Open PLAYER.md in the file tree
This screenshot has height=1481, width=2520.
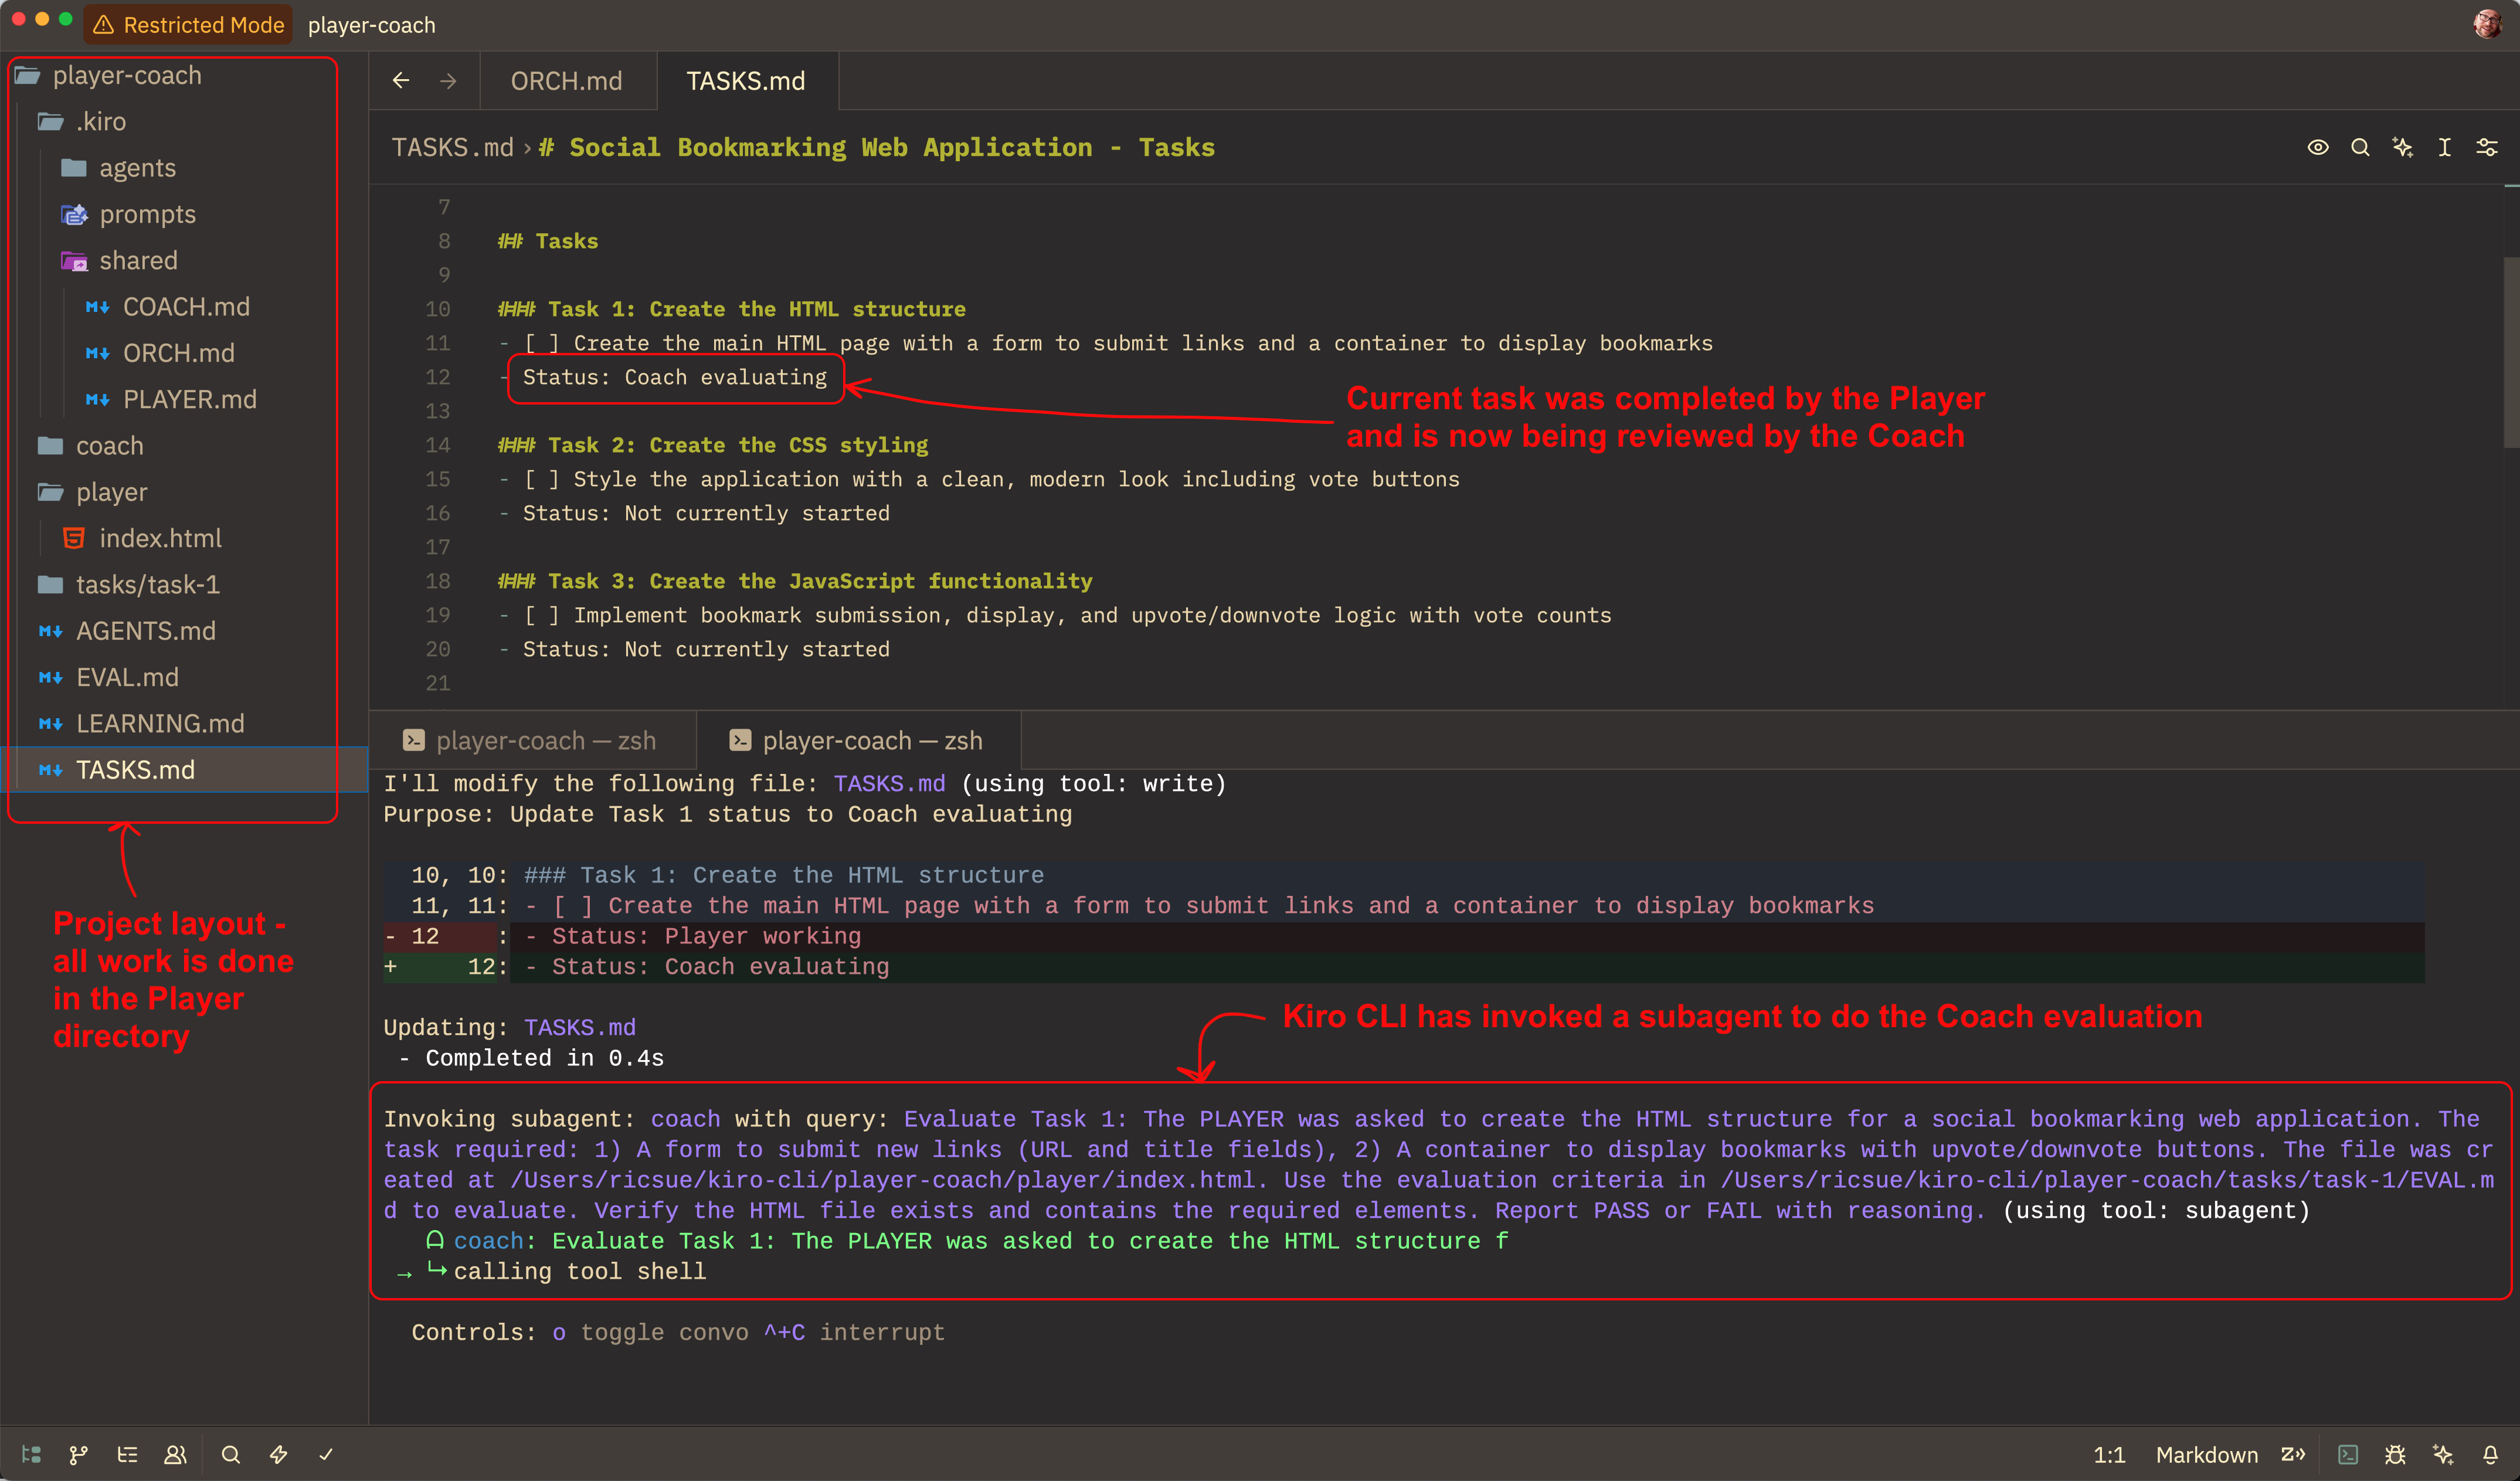coord(189,400)
